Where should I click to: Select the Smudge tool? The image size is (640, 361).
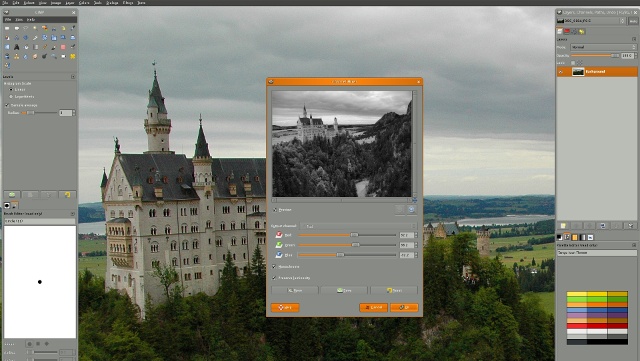35,56
